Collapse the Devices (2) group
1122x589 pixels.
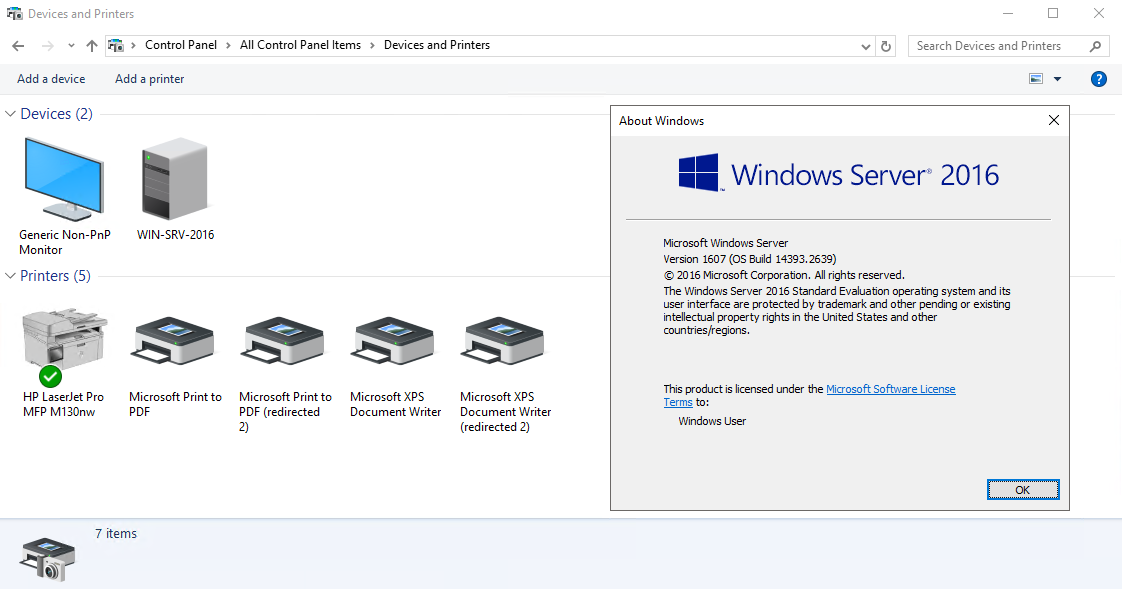click(x=11, y=114)
